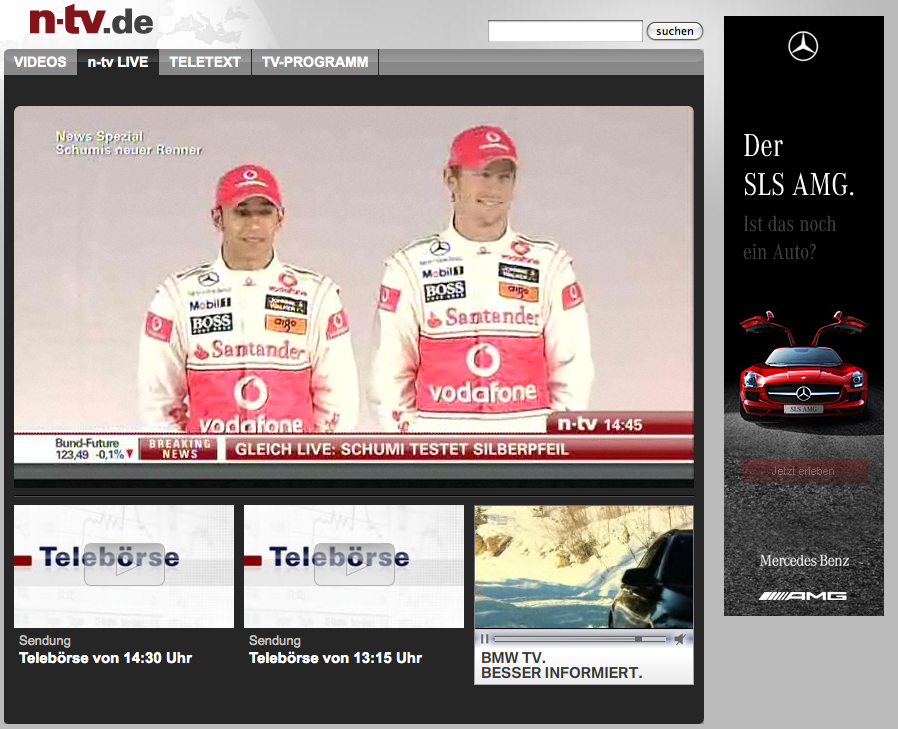Open the Telebörse von 13:15 Uhr link
Viewport: 898px width, 729px height.
pyautogui.click(x=335, y=658)
